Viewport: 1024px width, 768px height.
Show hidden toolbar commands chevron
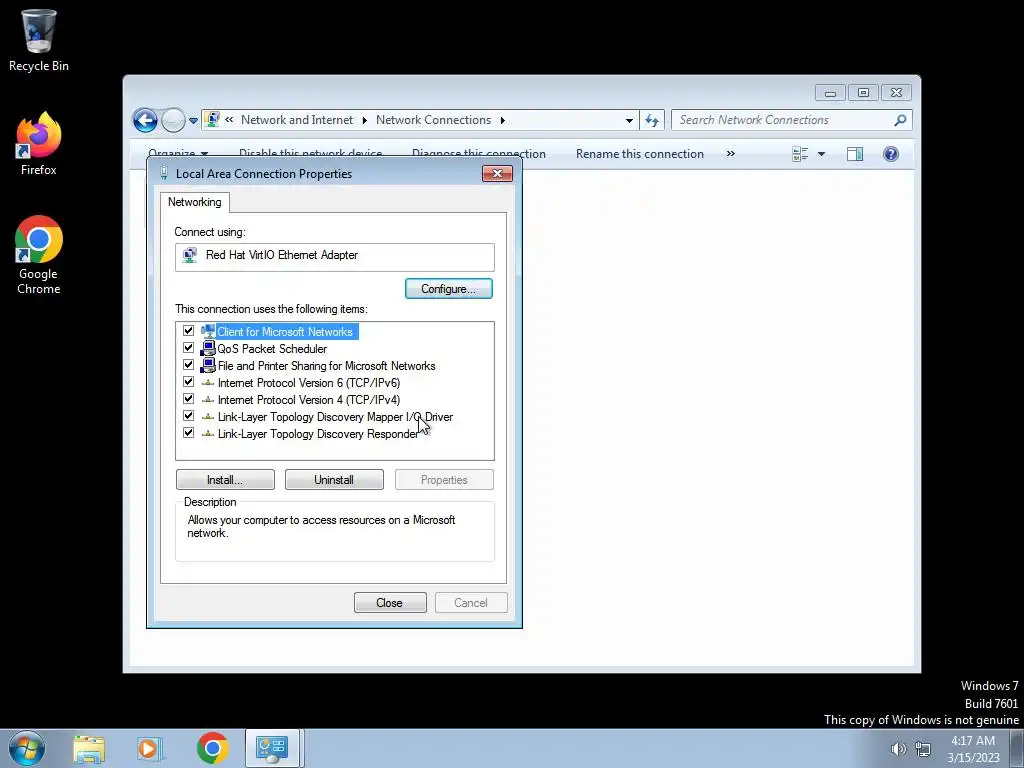731,153
